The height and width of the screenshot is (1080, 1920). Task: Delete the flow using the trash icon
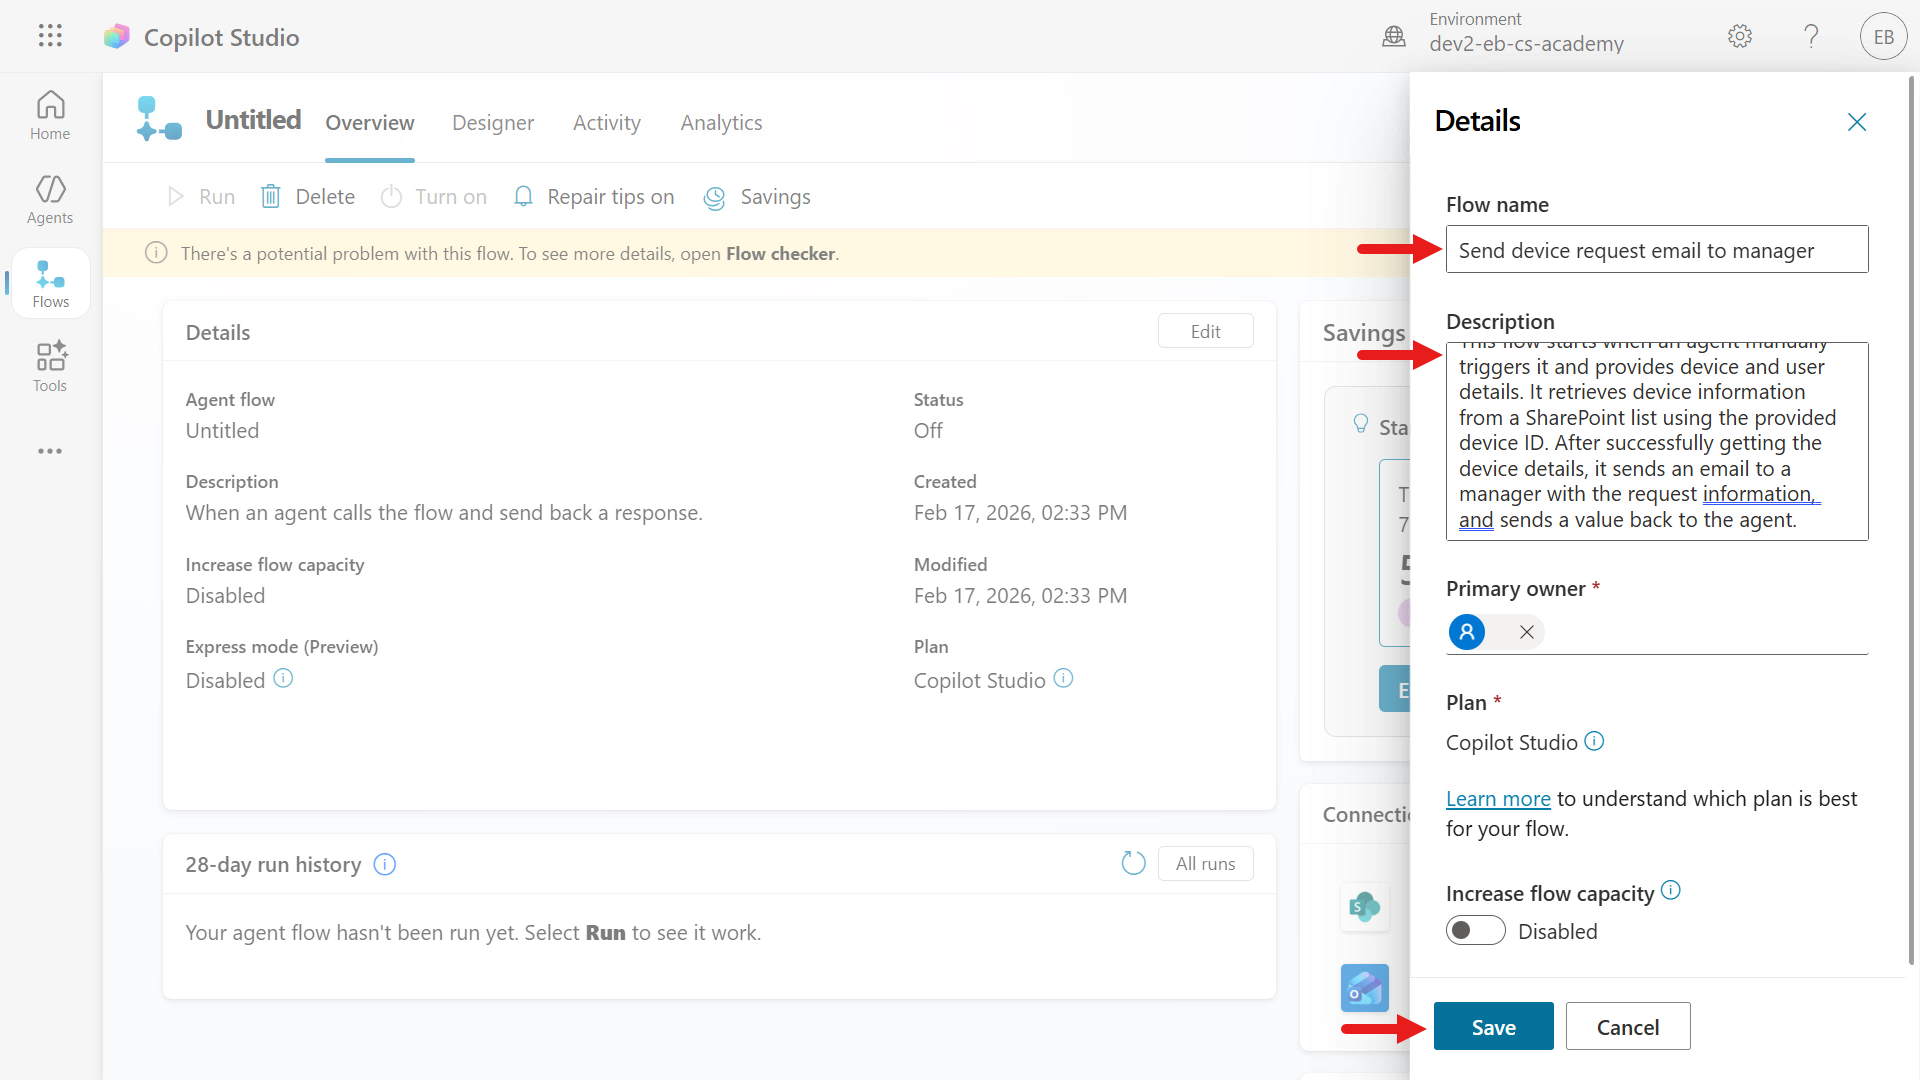tap(270, 196)
